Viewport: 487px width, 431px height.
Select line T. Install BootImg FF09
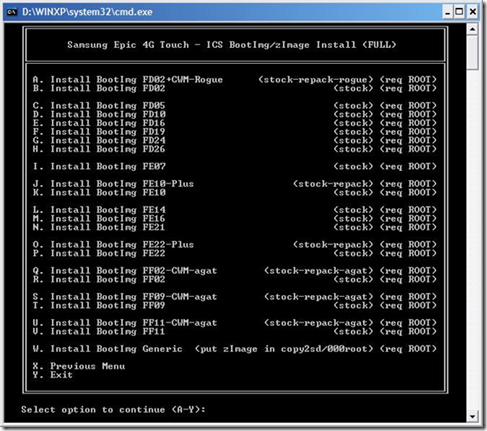tap(99, 305)
